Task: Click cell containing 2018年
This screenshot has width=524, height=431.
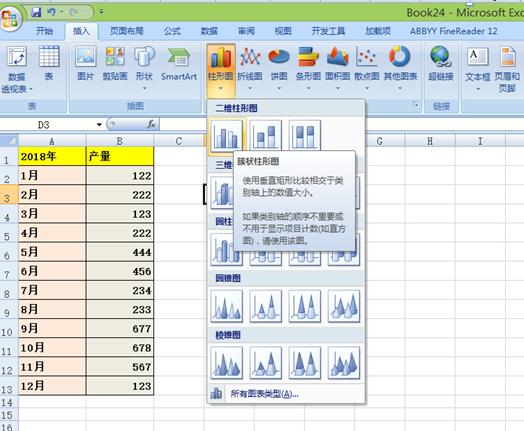Action: tap(52, 156)
